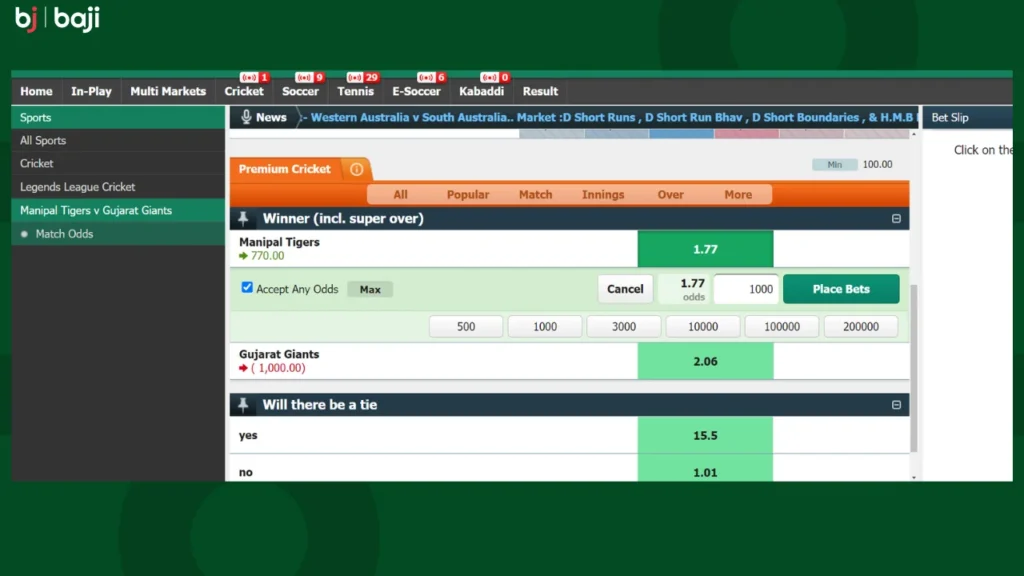The height and width of the screenshot is (576, 1024).
Task: Click the Baji logo
Action: click(57, 19)
